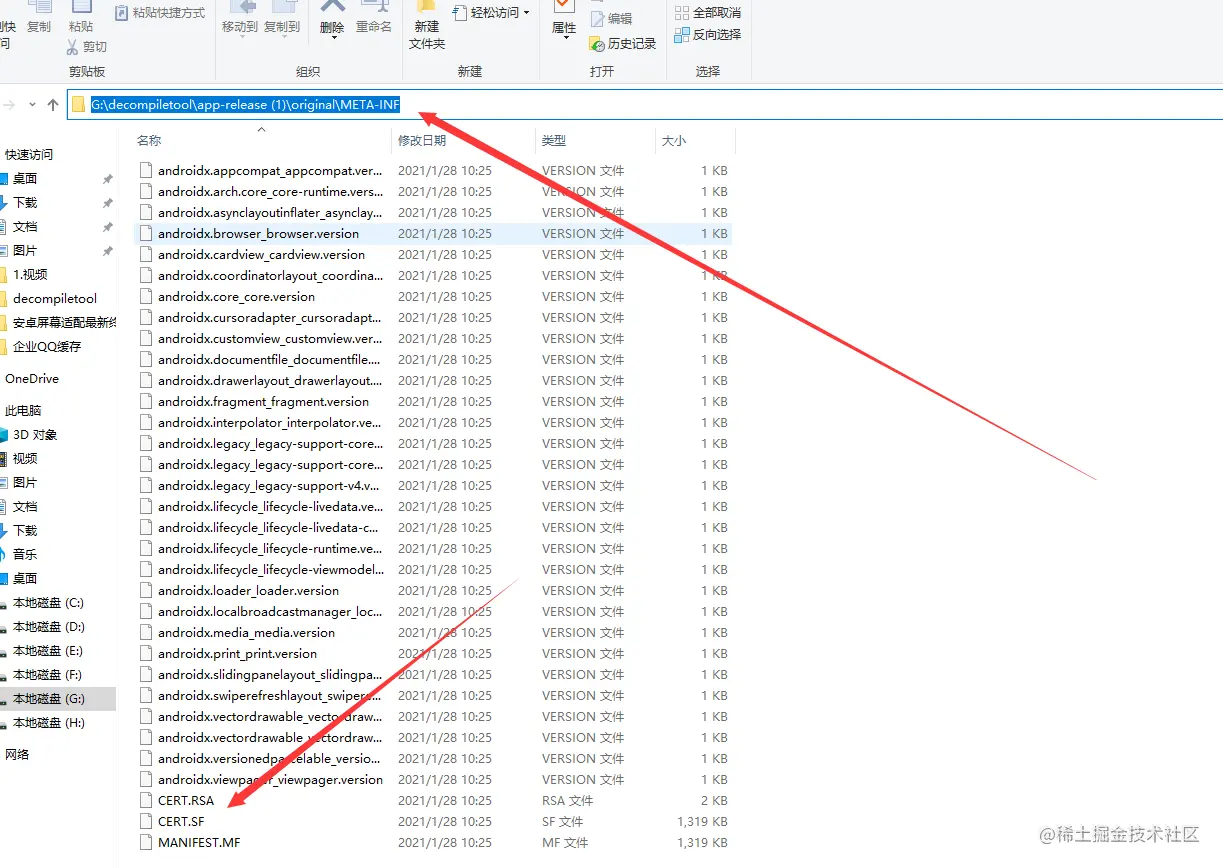Click the Delete (删除) ribbon button

coord(332,18)
